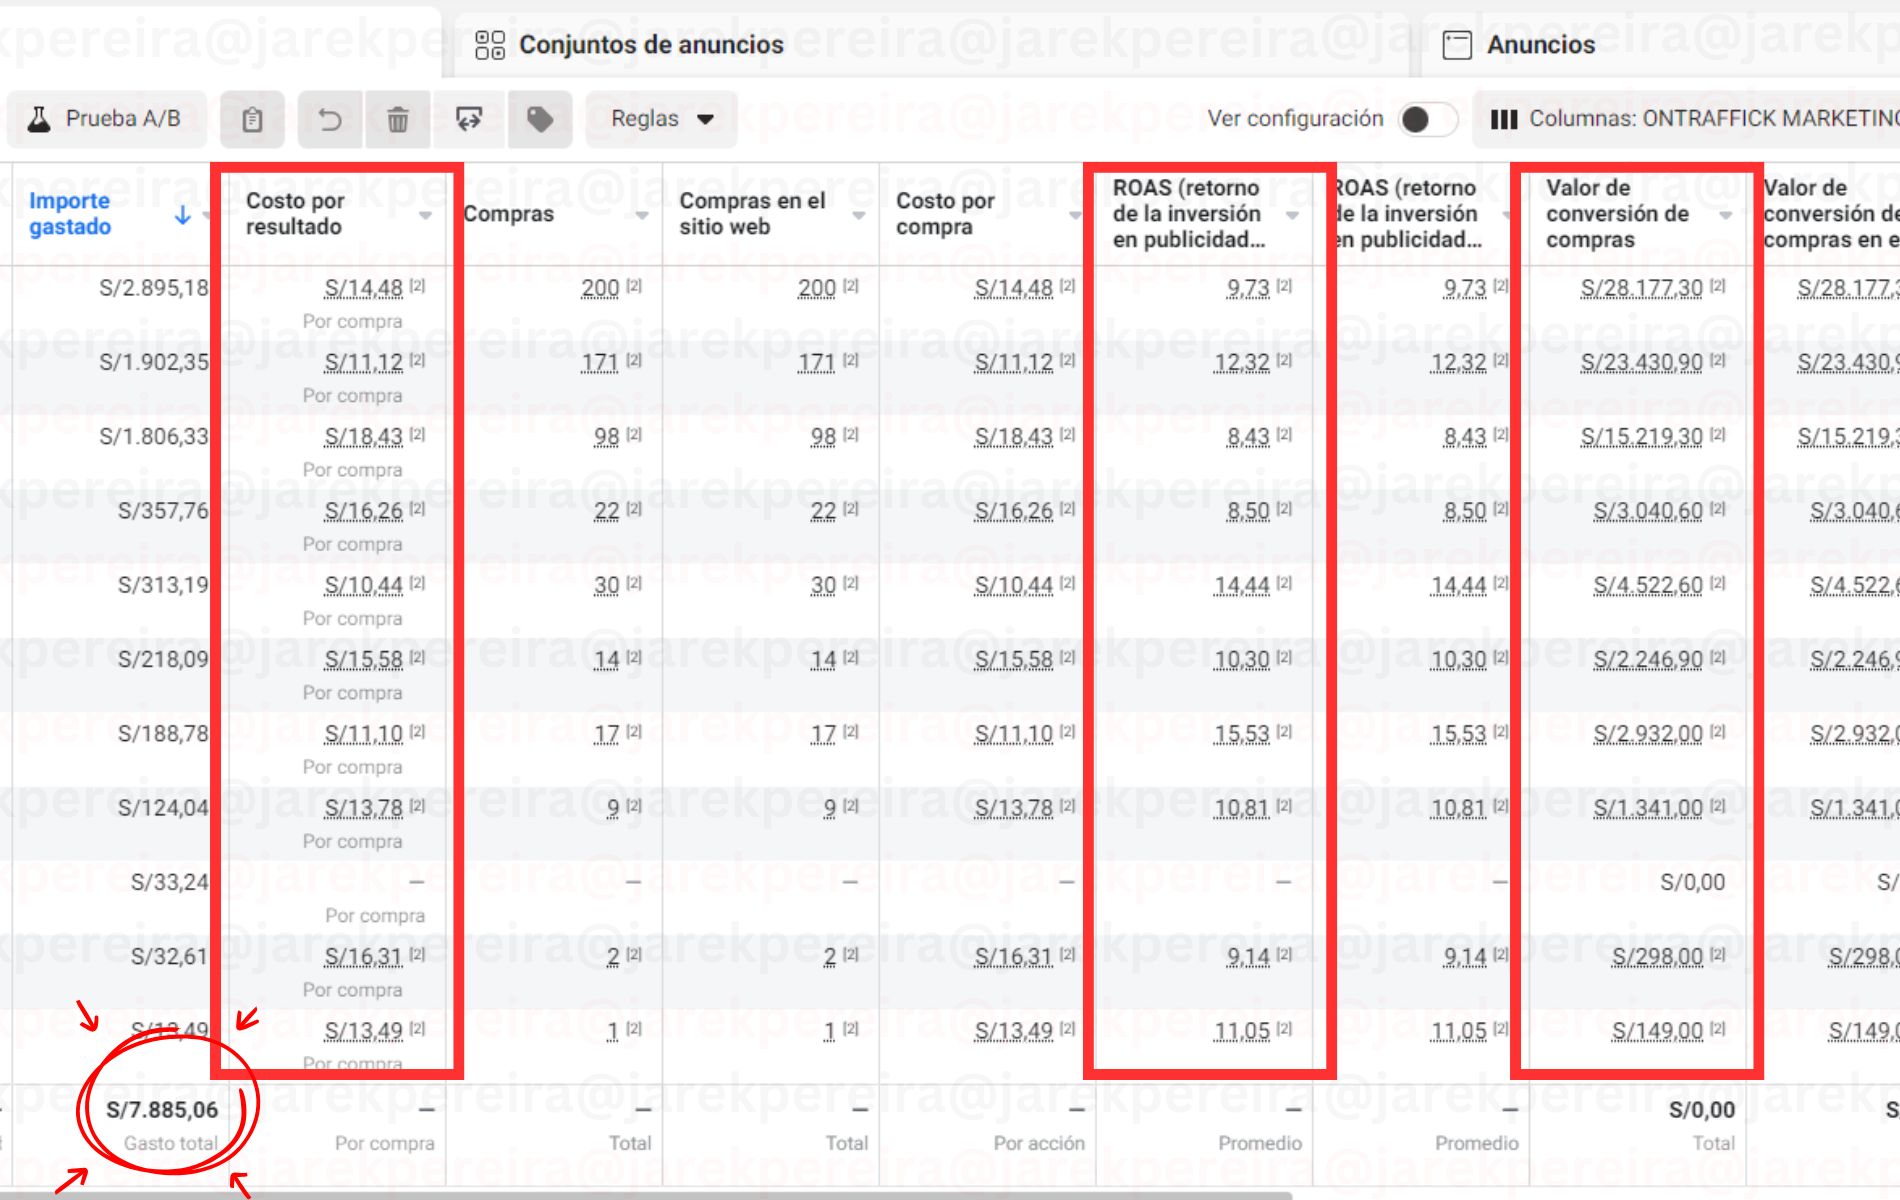1900x1200 pixels.
Task: Click the swap/replace screen icon
Action: 469,120
